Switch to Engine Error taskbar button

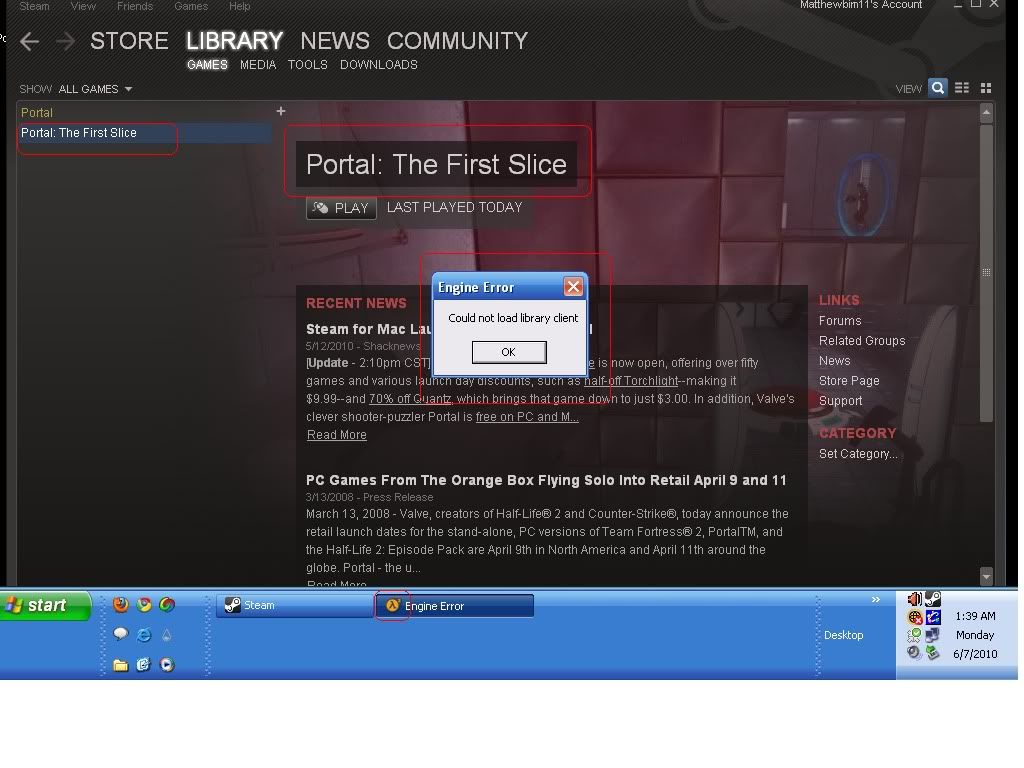(455, 606)
